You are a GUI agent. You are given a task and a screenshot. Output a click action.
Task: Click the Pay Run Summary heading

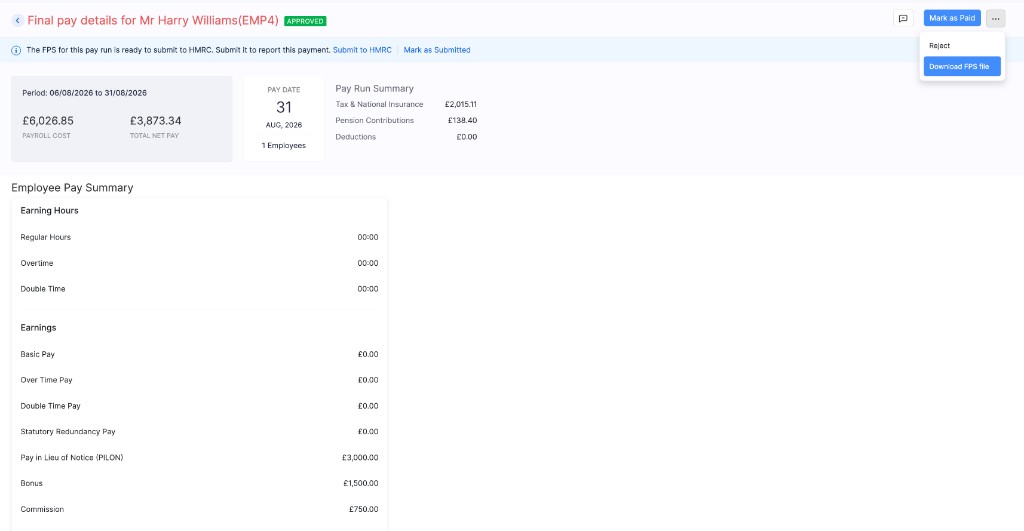pyautogui.click(x=374, y=88)
